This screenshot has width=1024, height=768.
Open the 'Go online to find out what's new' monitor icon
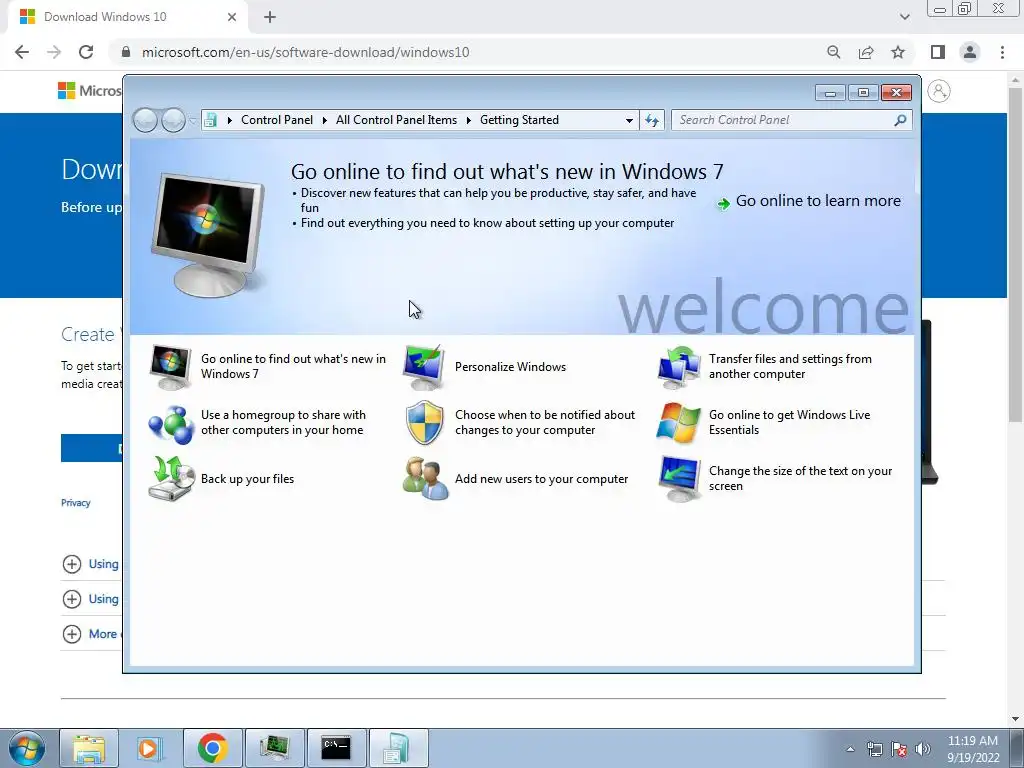170,367
